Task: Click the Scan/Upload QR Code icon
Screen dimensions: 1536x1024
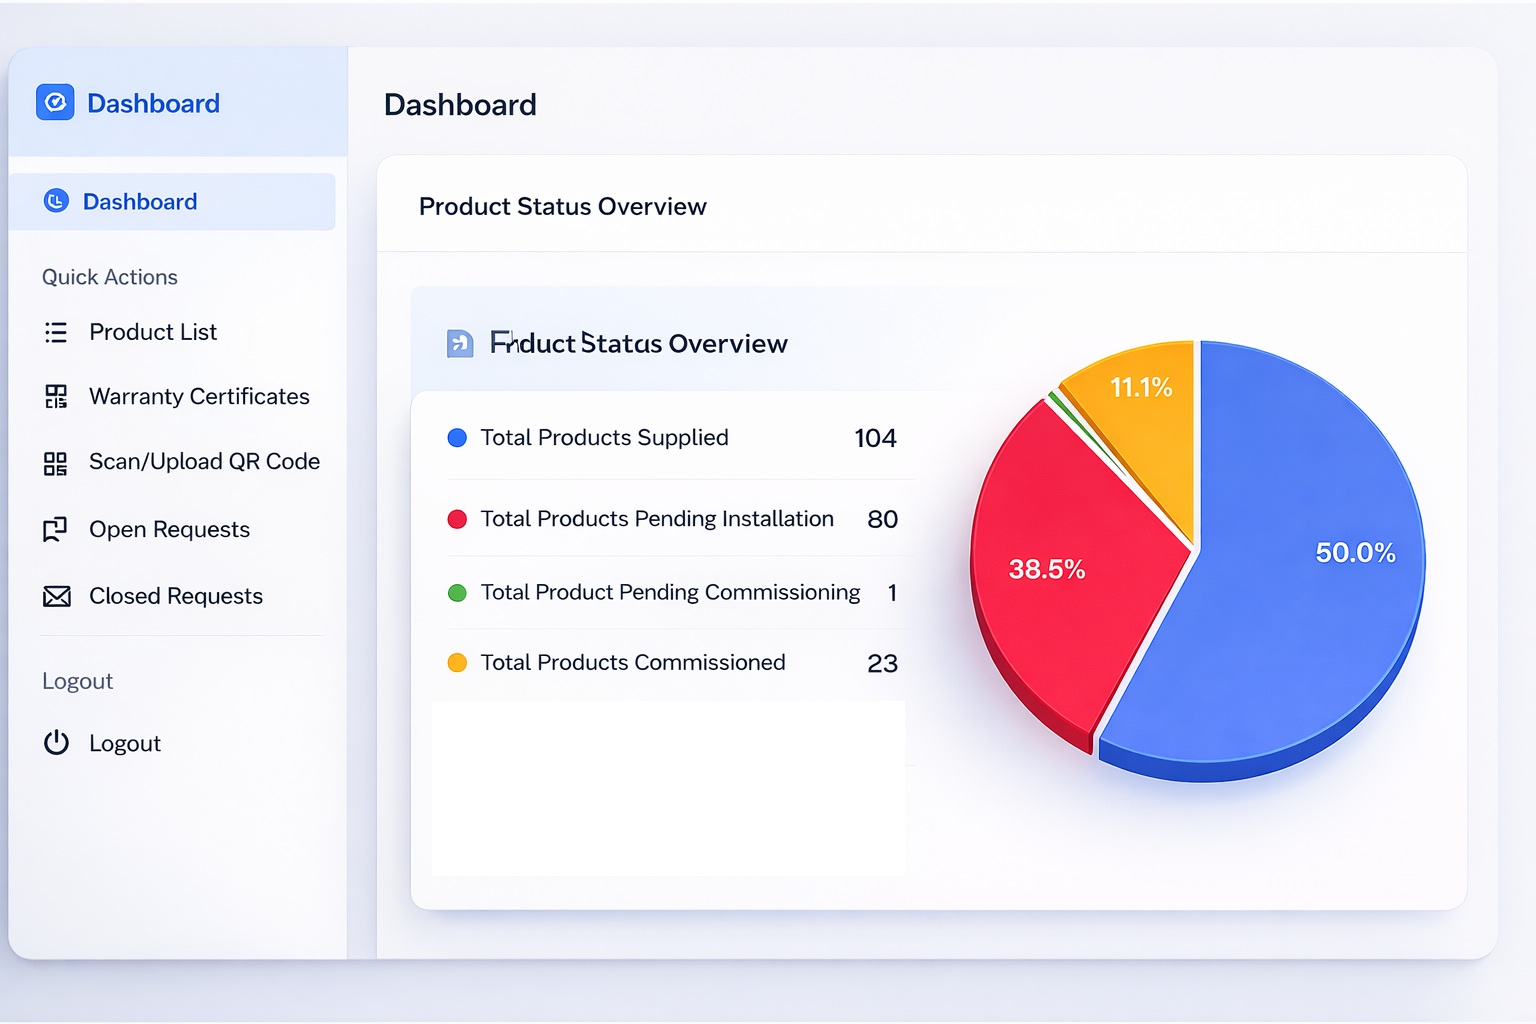Action: (56, 463)
